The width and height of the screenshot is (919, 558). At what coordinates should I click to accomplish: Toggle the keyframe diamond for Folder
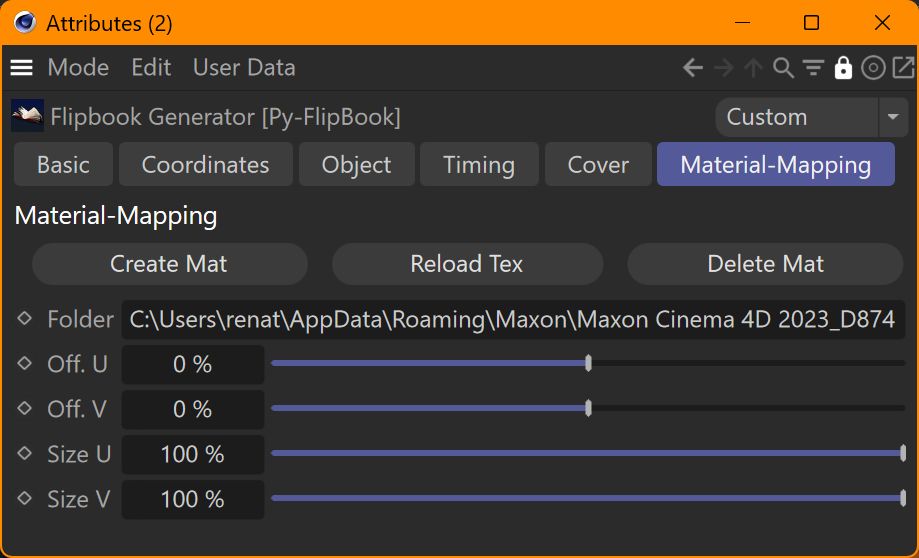(25, 318)
